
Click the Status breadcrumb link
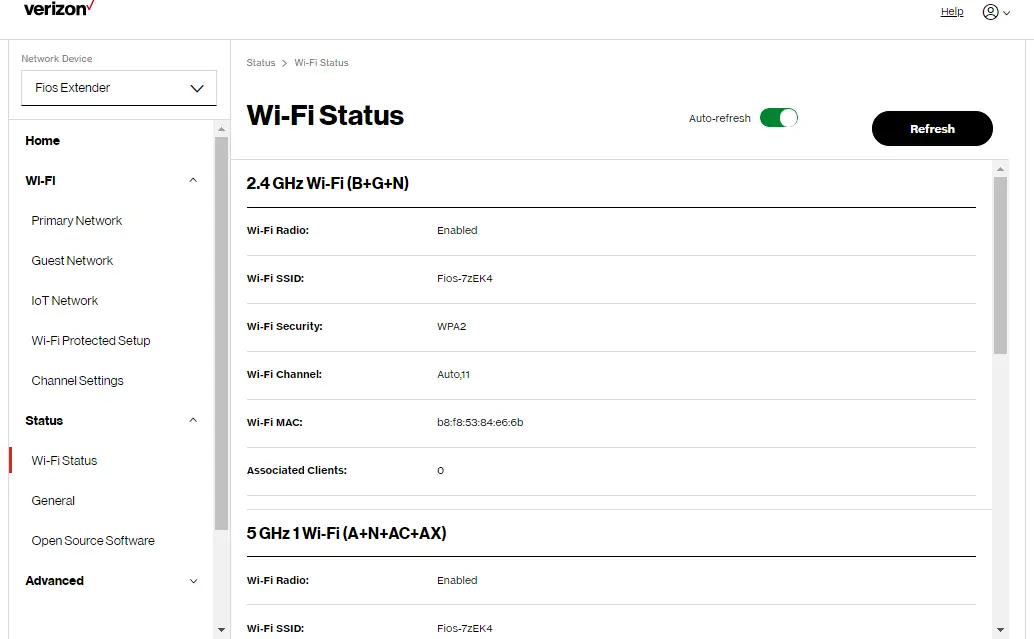[x=260, y=62]
